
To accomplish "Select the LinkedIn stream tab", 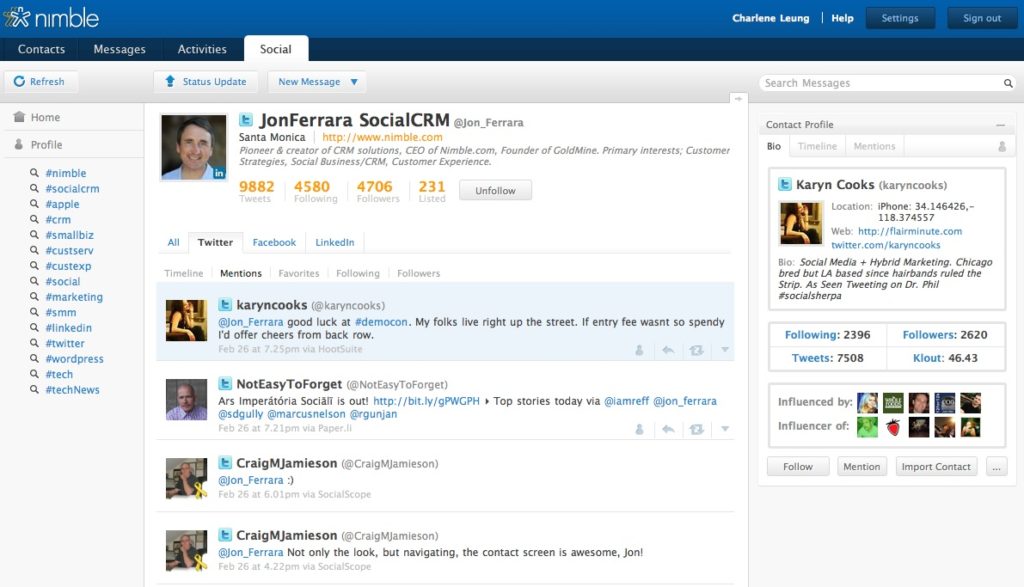I will 335,242.
